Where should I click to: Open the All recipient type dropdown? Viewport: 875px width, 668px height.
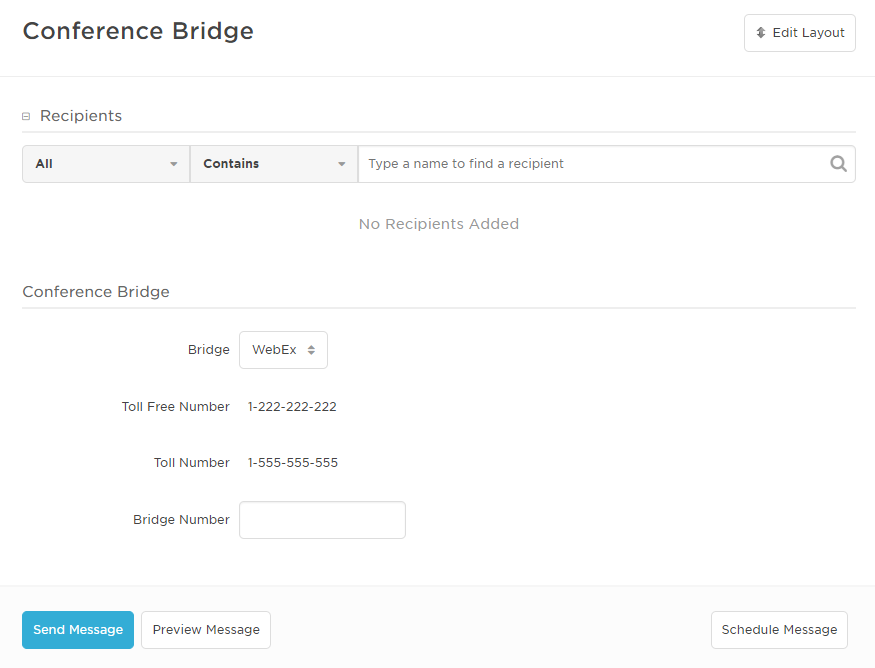tap(105, 164)
